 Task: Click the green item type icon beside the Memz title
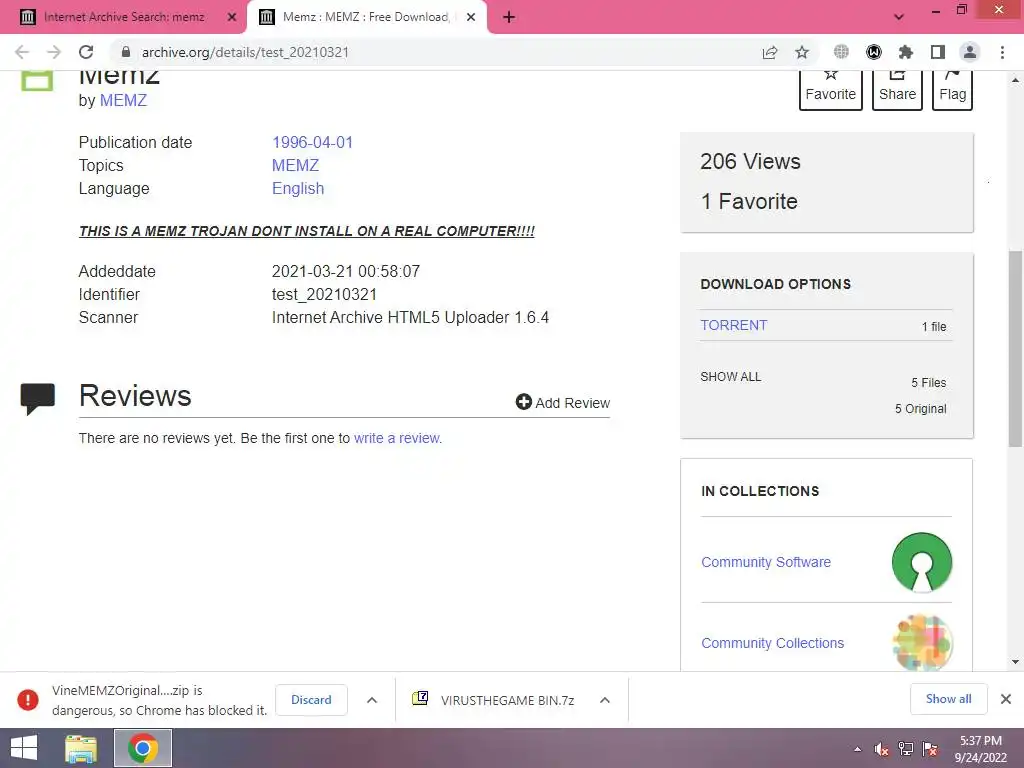point(37,80)
